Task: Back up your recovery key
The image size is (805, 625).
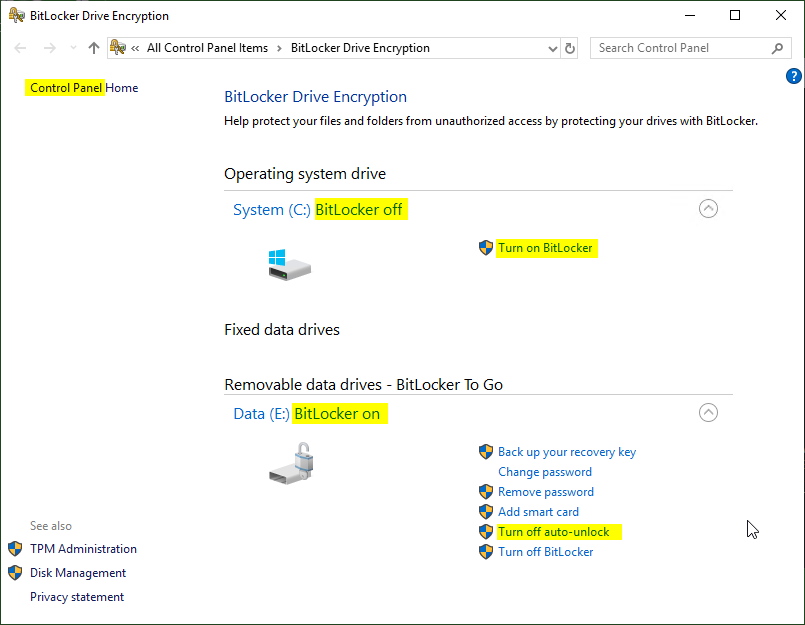Action: pos(567,451)
